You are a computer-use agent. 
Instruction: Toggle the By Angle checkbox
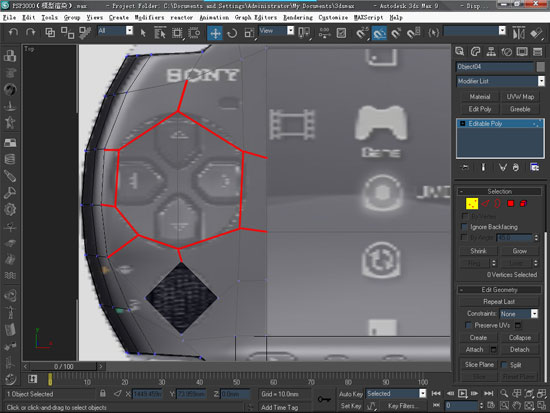[465, 238]
